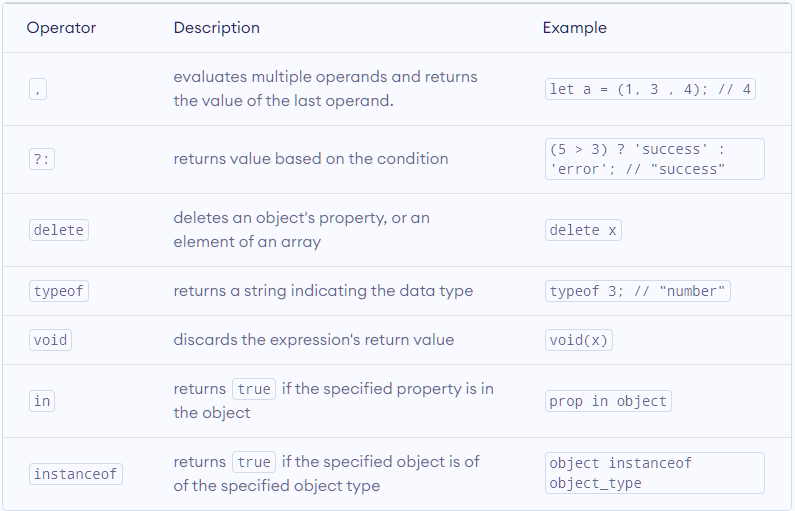Click 'true' badge in the instanceof description

point(254,462)
